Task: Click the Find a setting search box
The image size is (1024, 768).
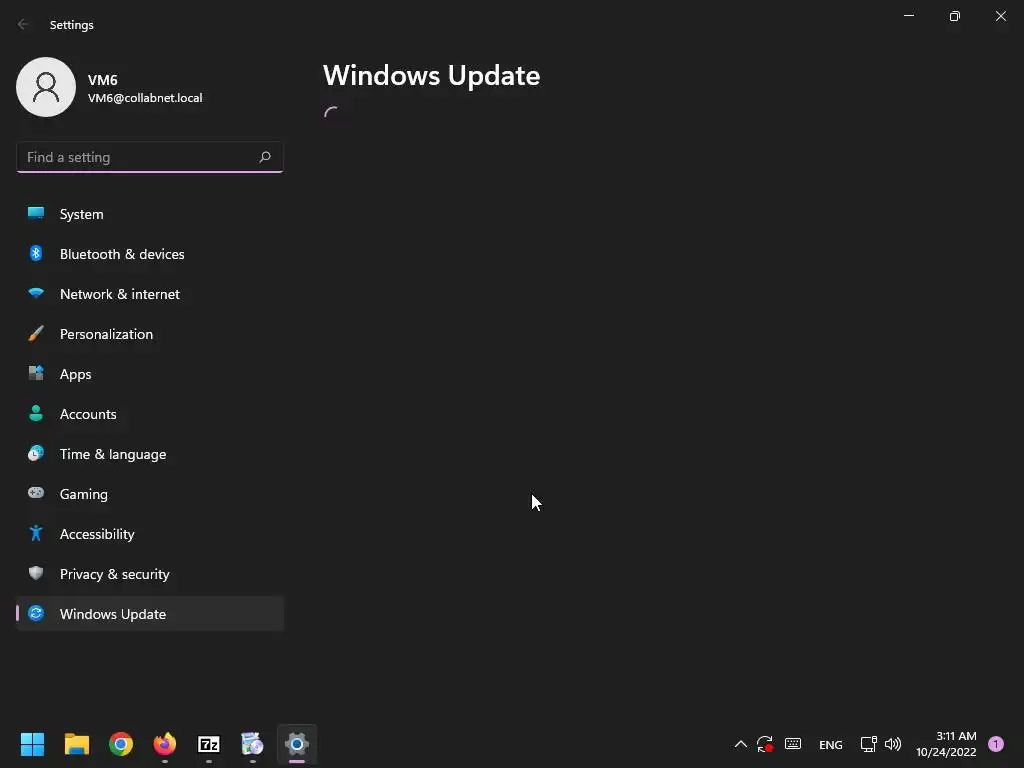Action: click(150, 157)
